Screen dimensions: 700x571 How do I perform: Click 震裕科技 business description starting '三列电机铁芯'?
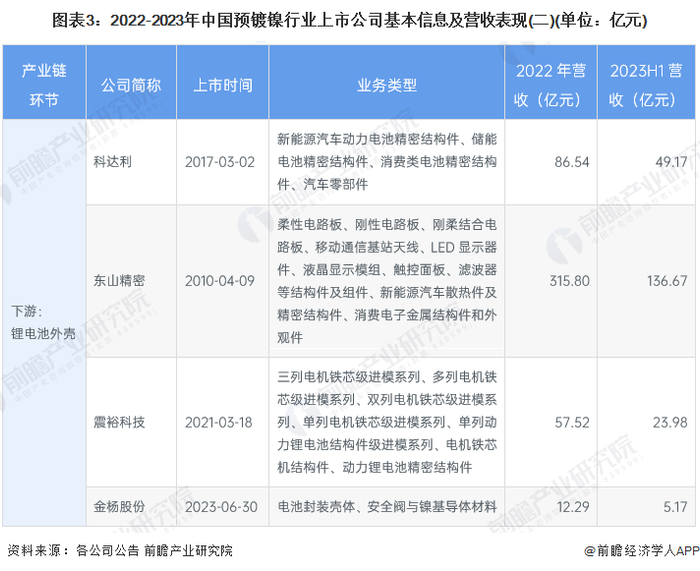[x=387, y=422]
